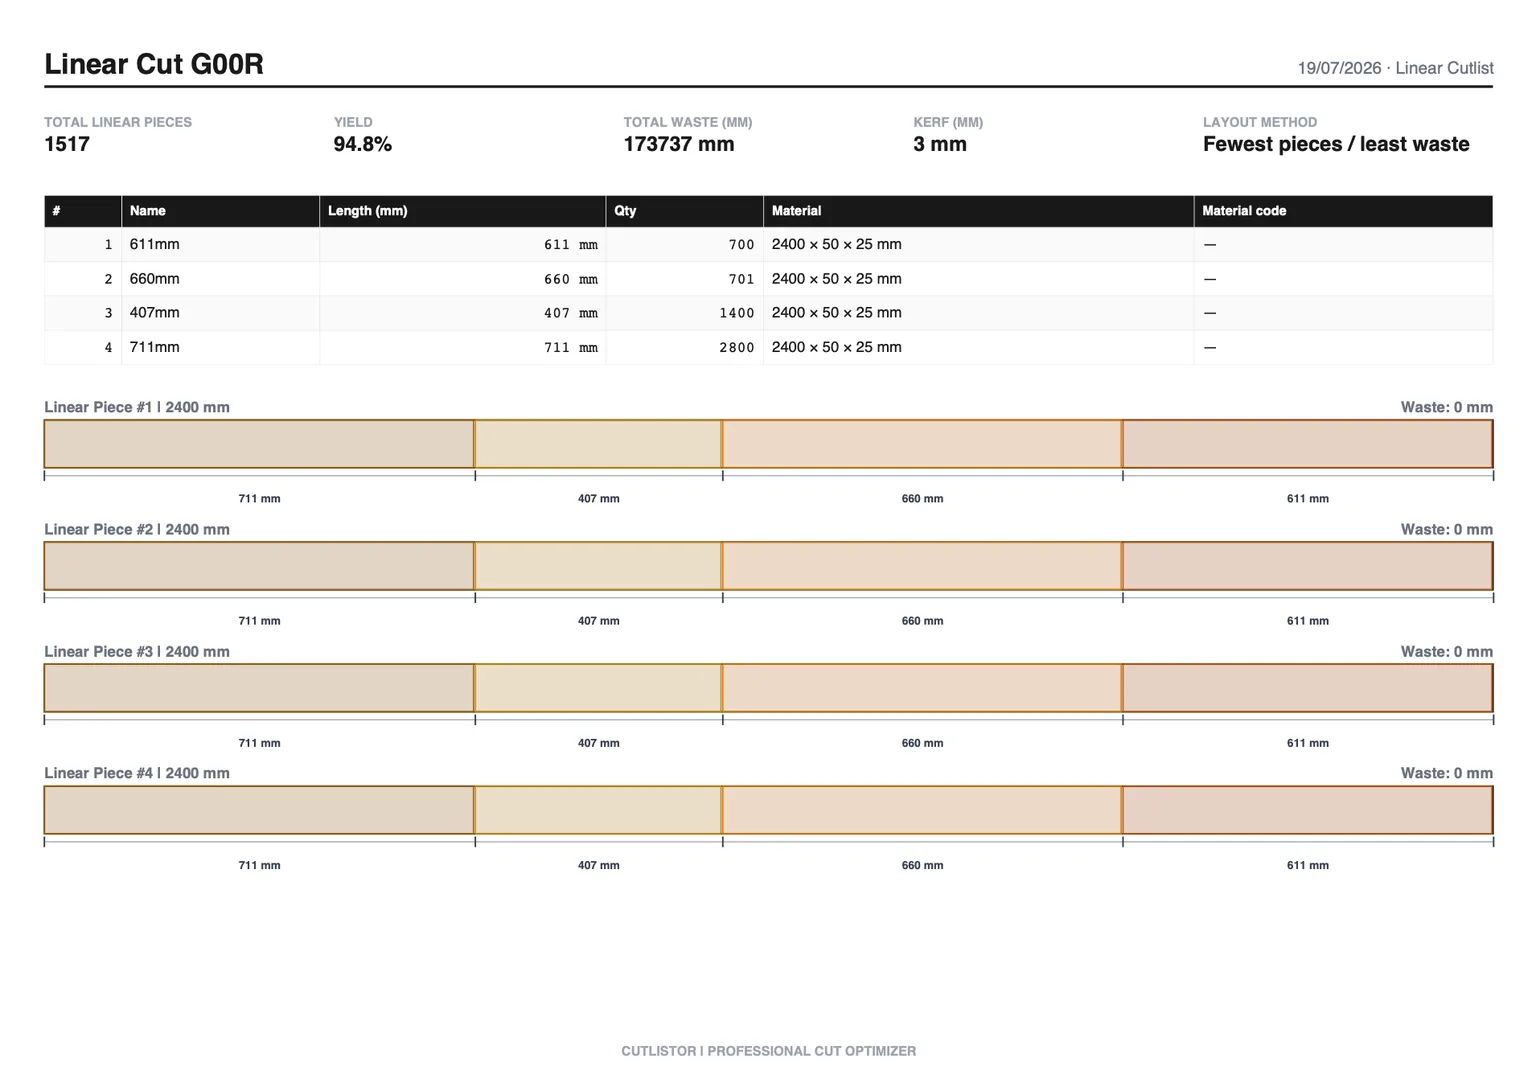This screenshot has height=1082, width=1536.
Task: Select the 611 mm segment in Linear Piece #3
Action: point(1308,688)
